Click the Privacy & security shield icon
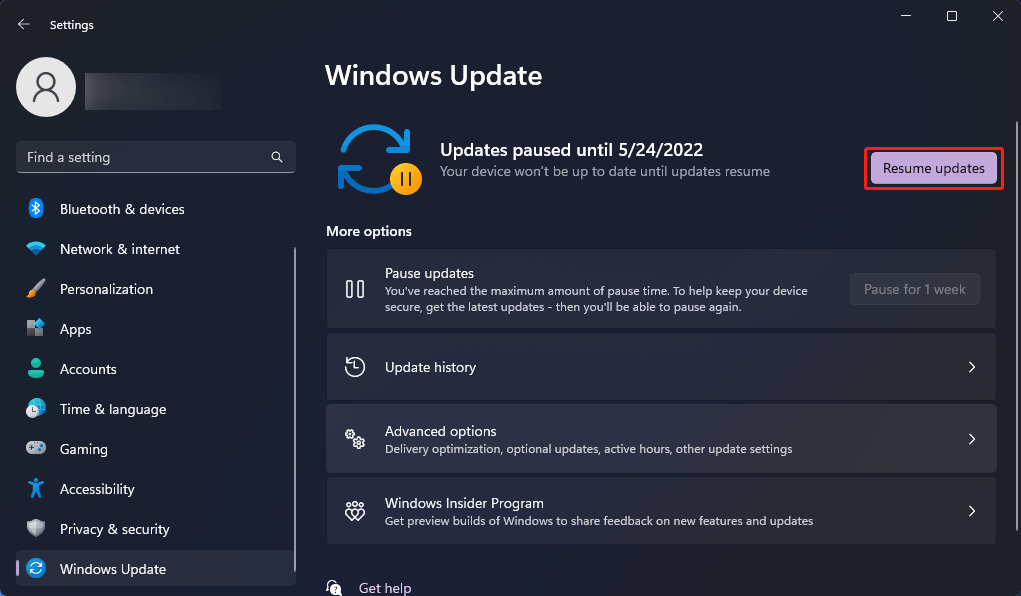 (36, 529)
